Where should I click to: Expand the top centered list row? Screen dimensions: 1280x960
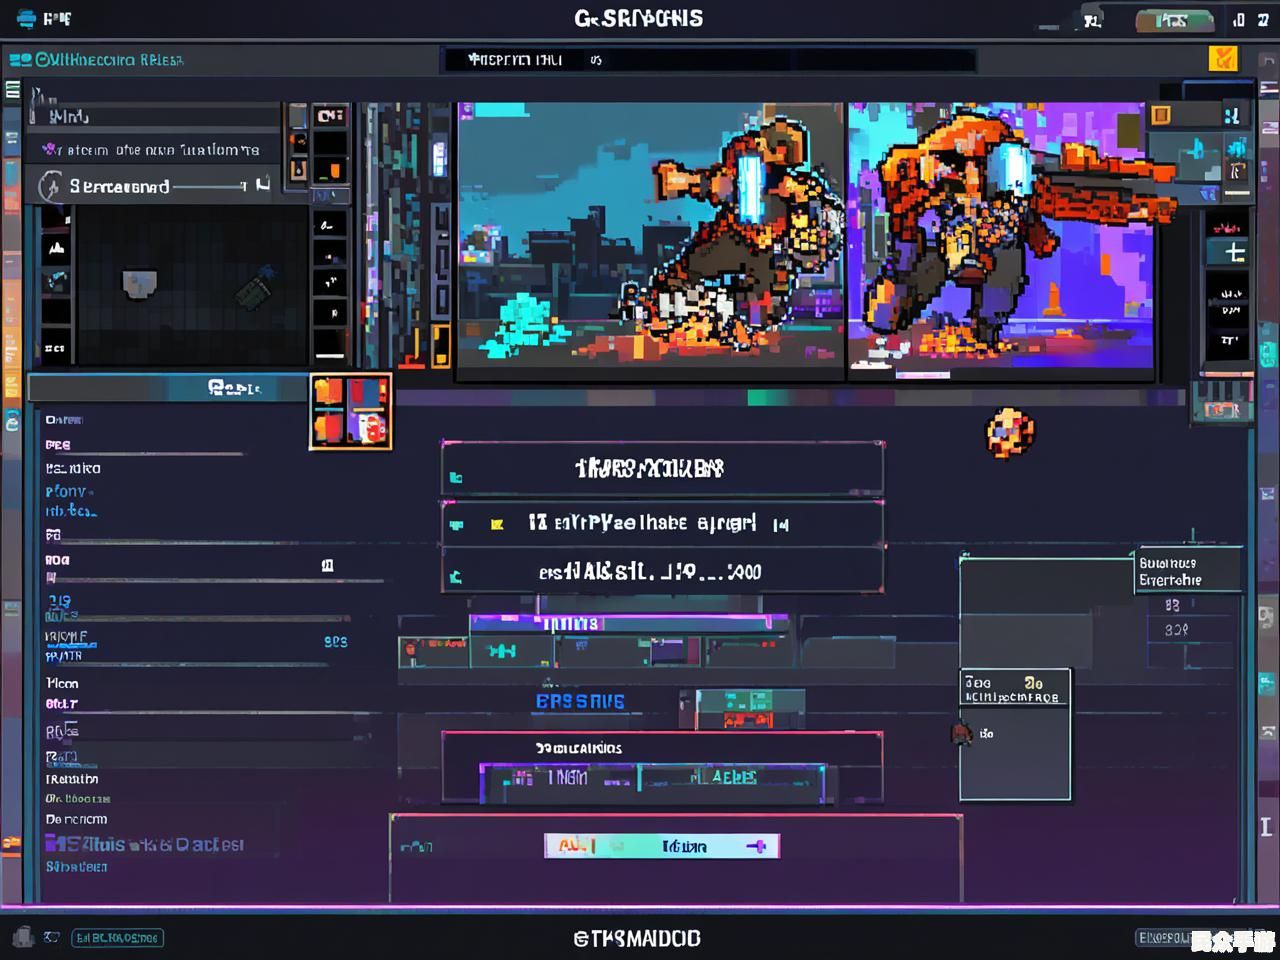tap(662, 469)
